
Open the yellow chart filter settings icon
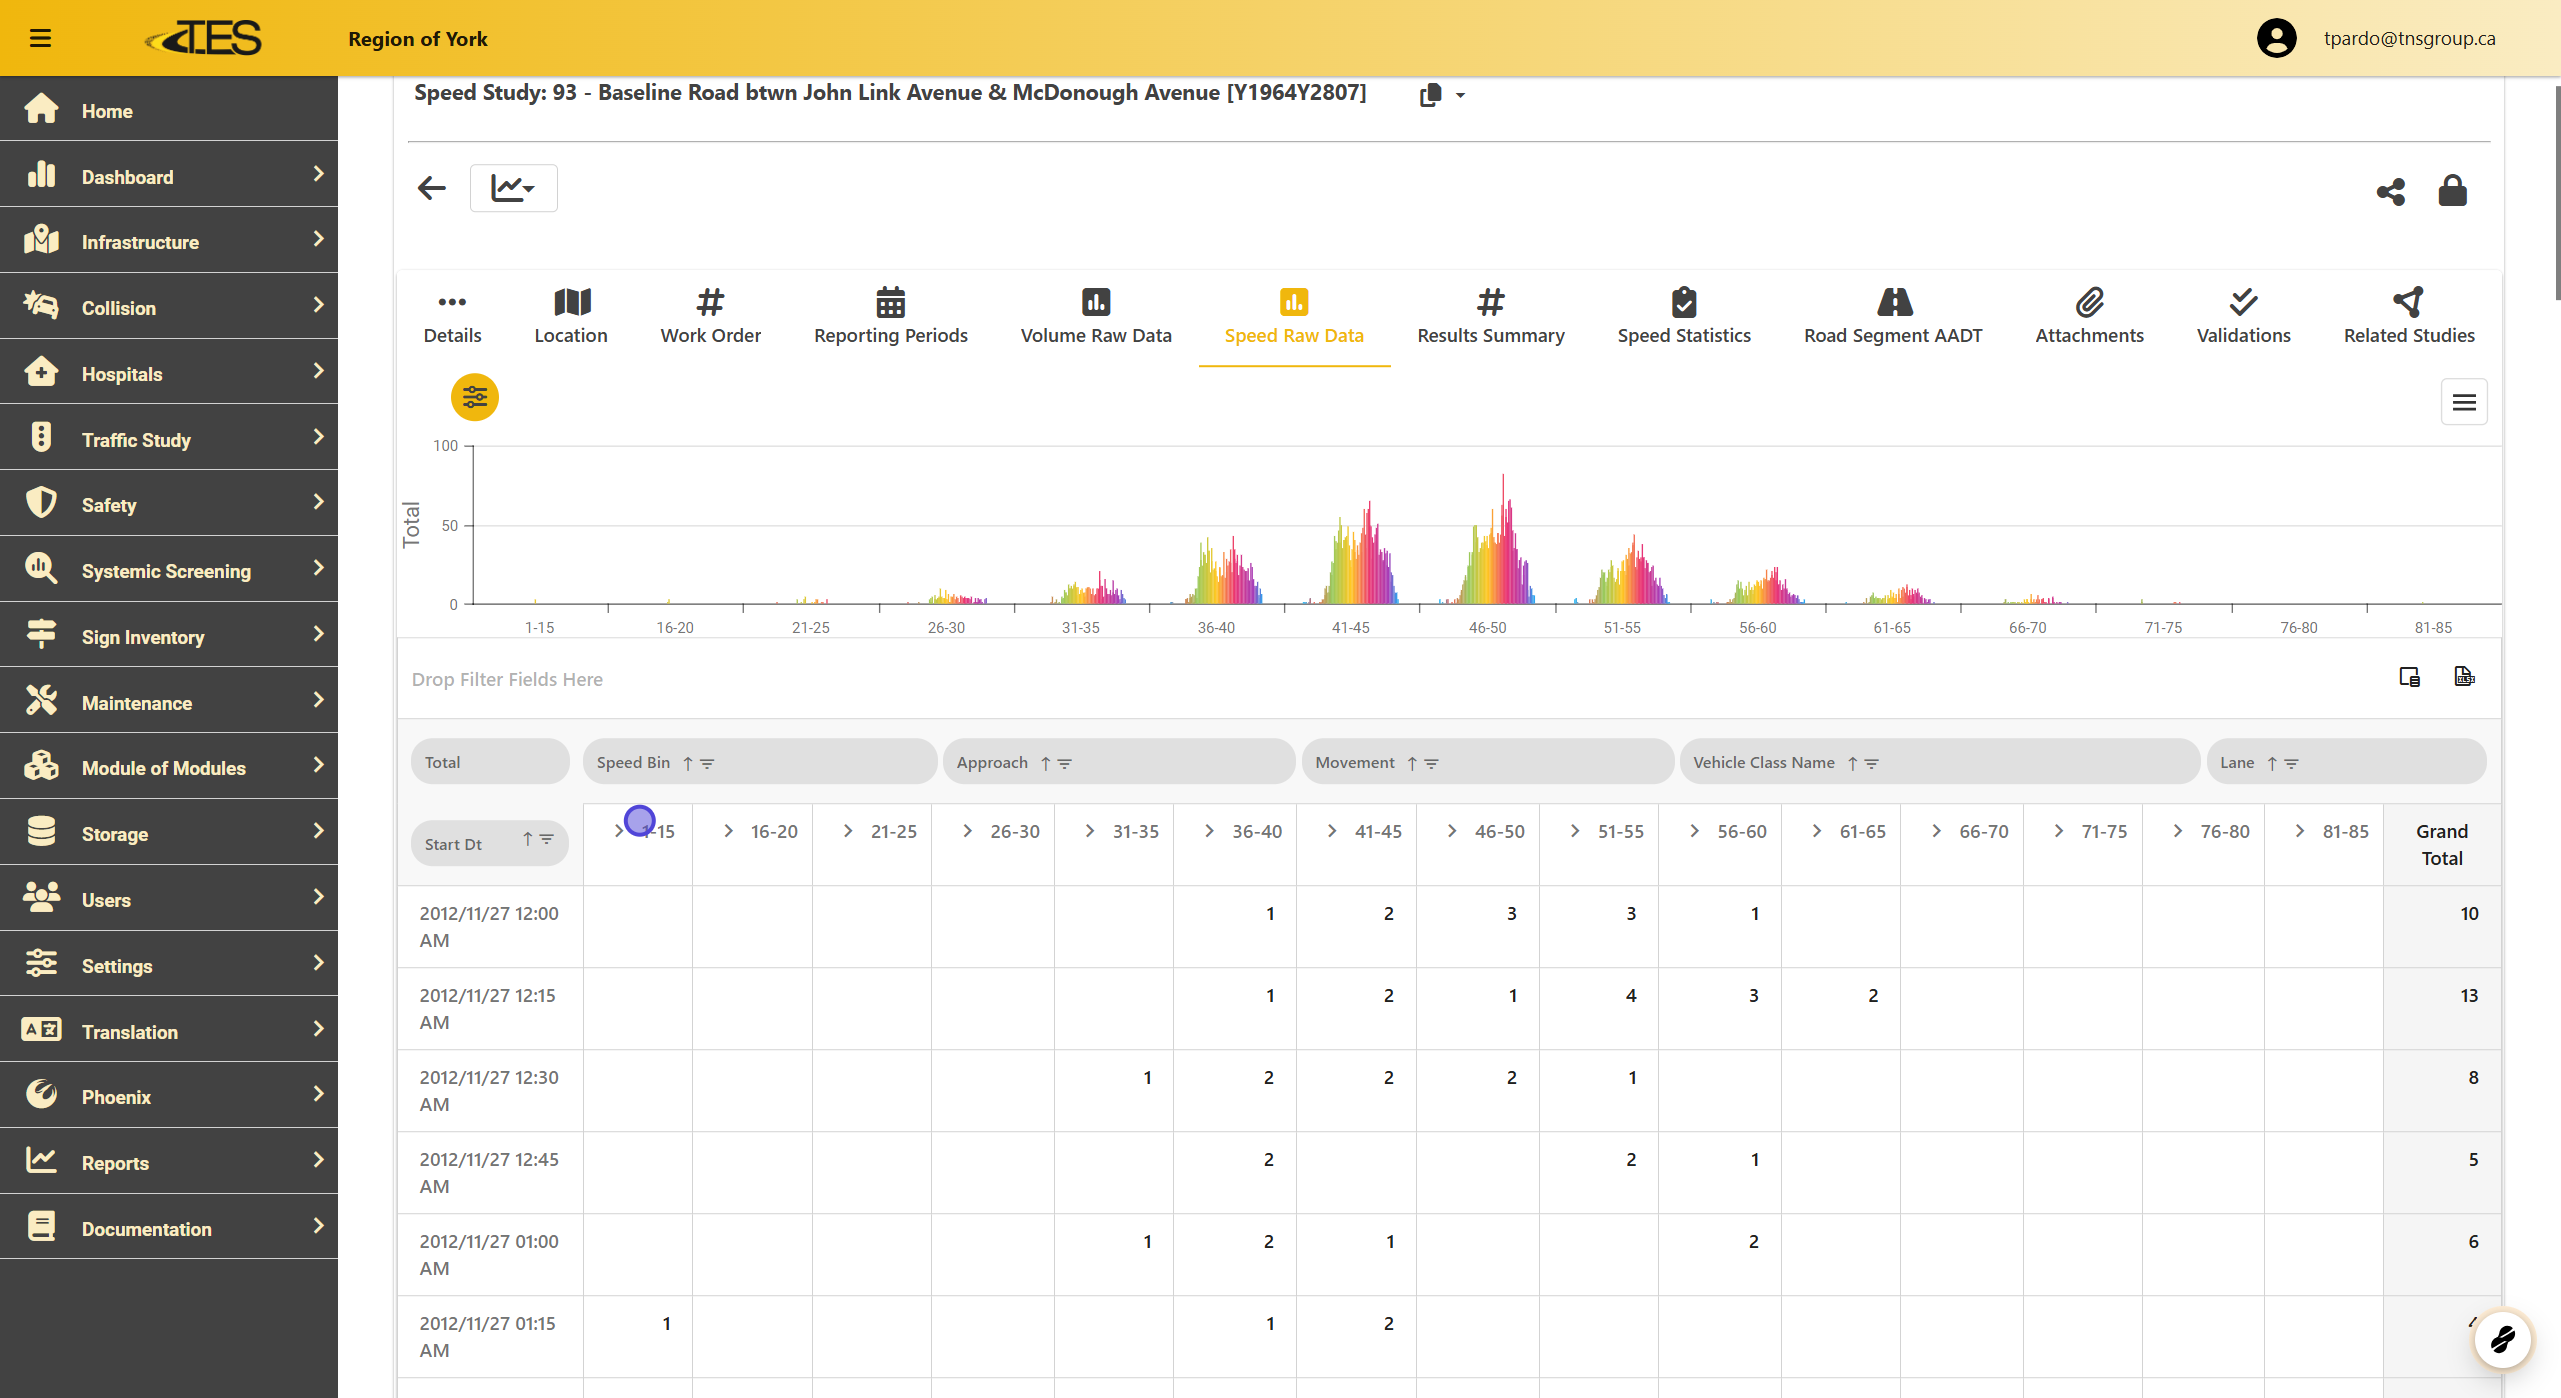[x=474, y=398]
